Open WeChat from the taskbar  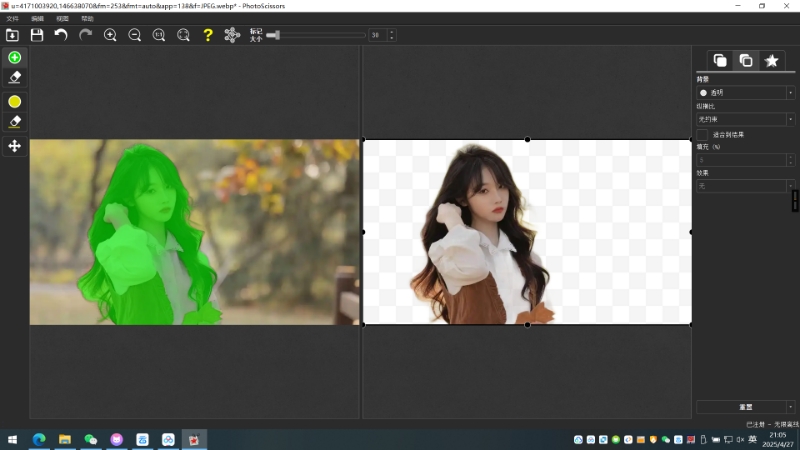91,439
